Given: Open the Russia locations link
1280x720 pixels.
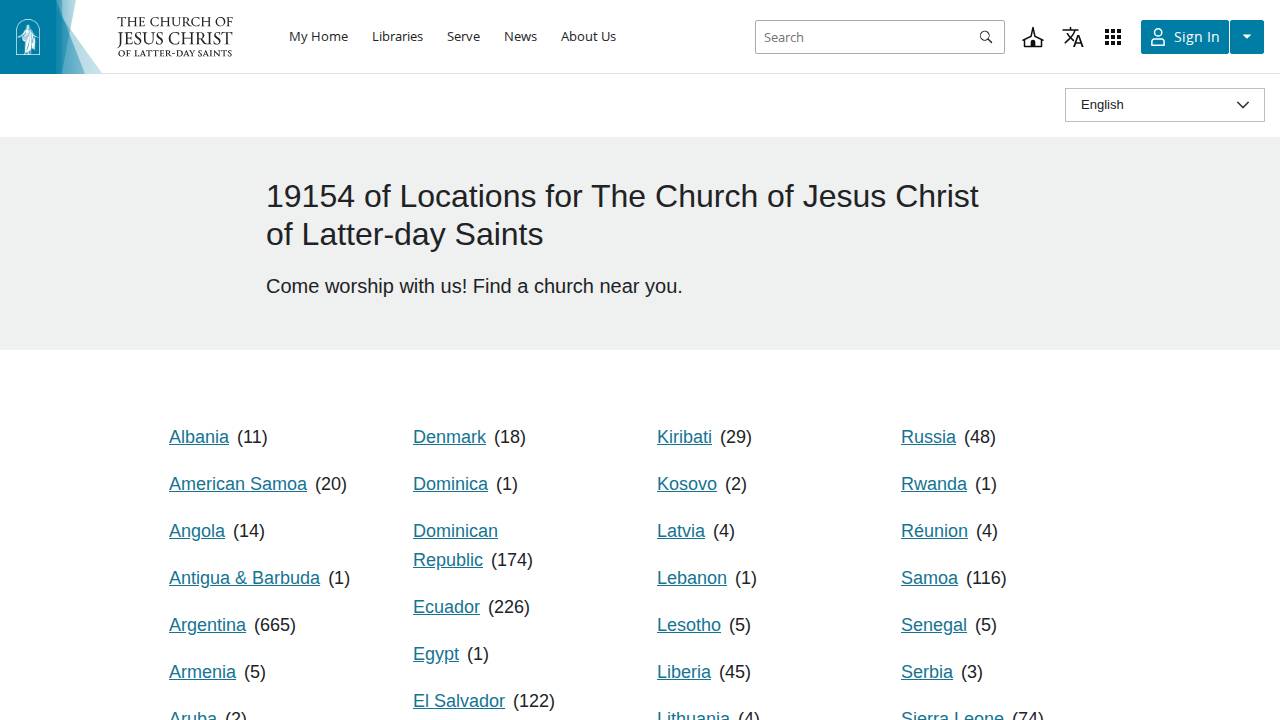Looking at the screenshot, I should 928,437.
